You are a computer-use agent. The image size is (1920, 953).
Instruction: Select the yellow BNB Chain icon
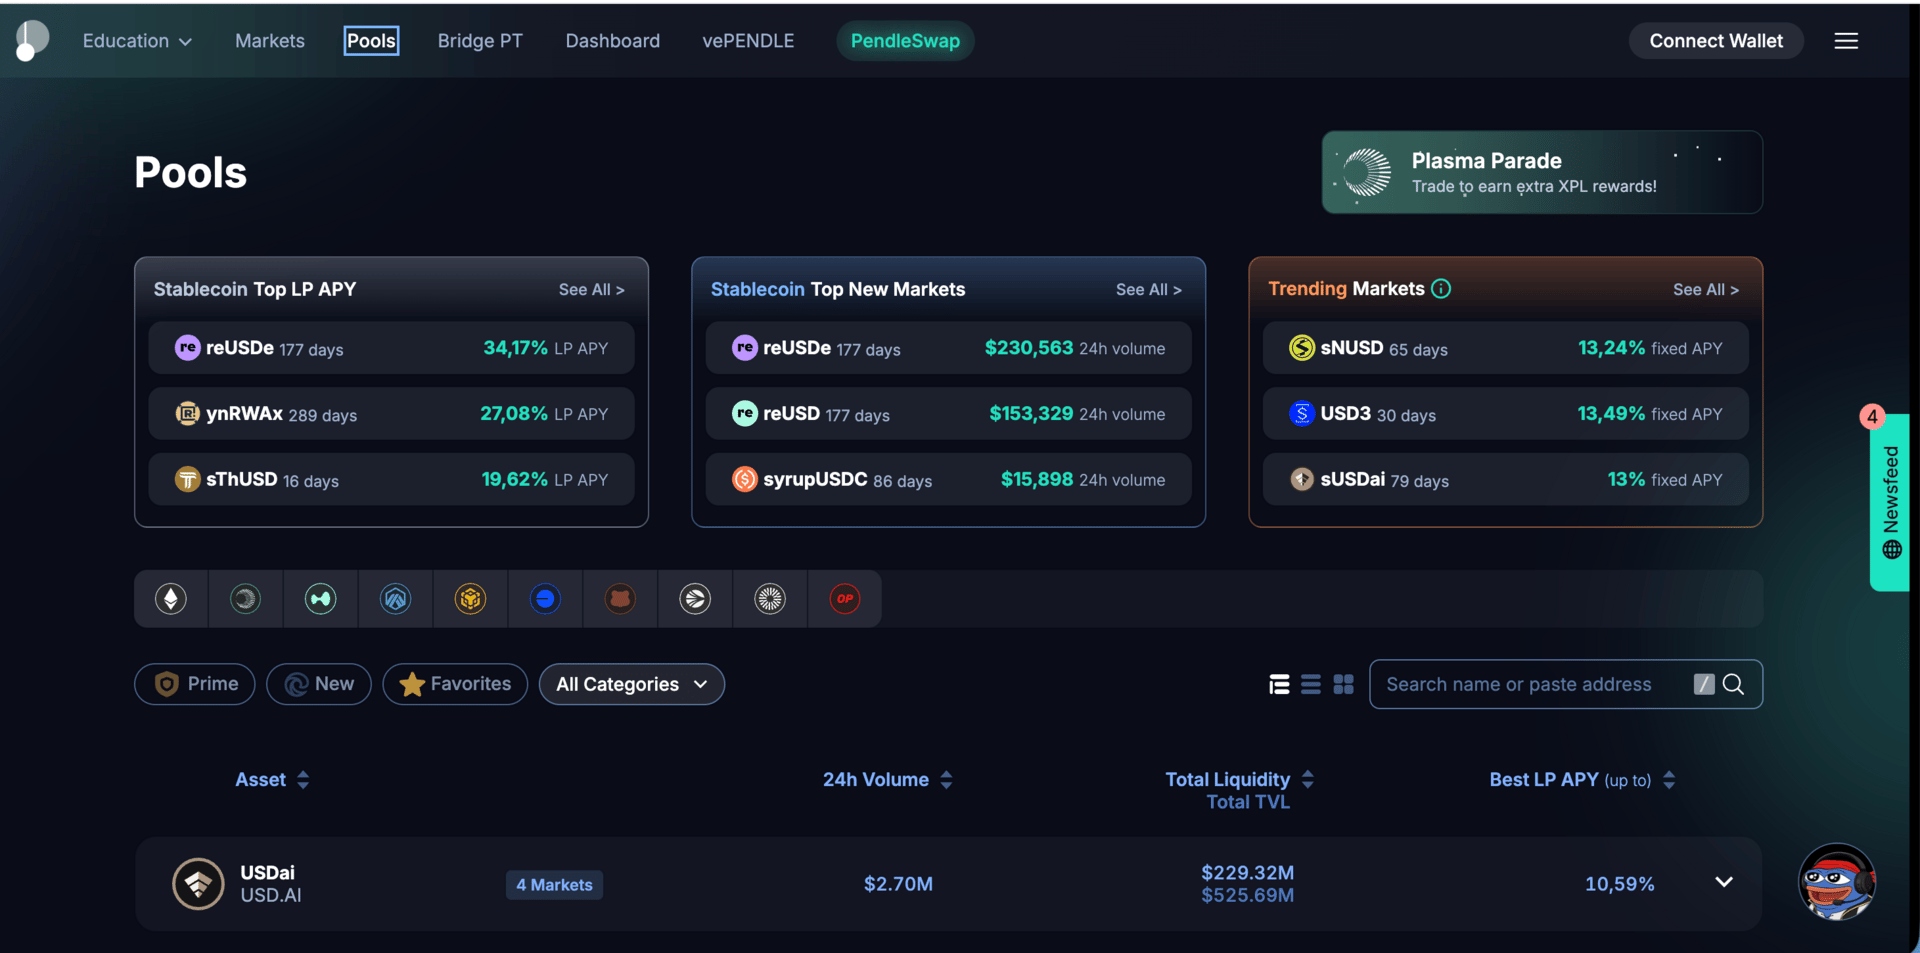click(x=470, y=599)
